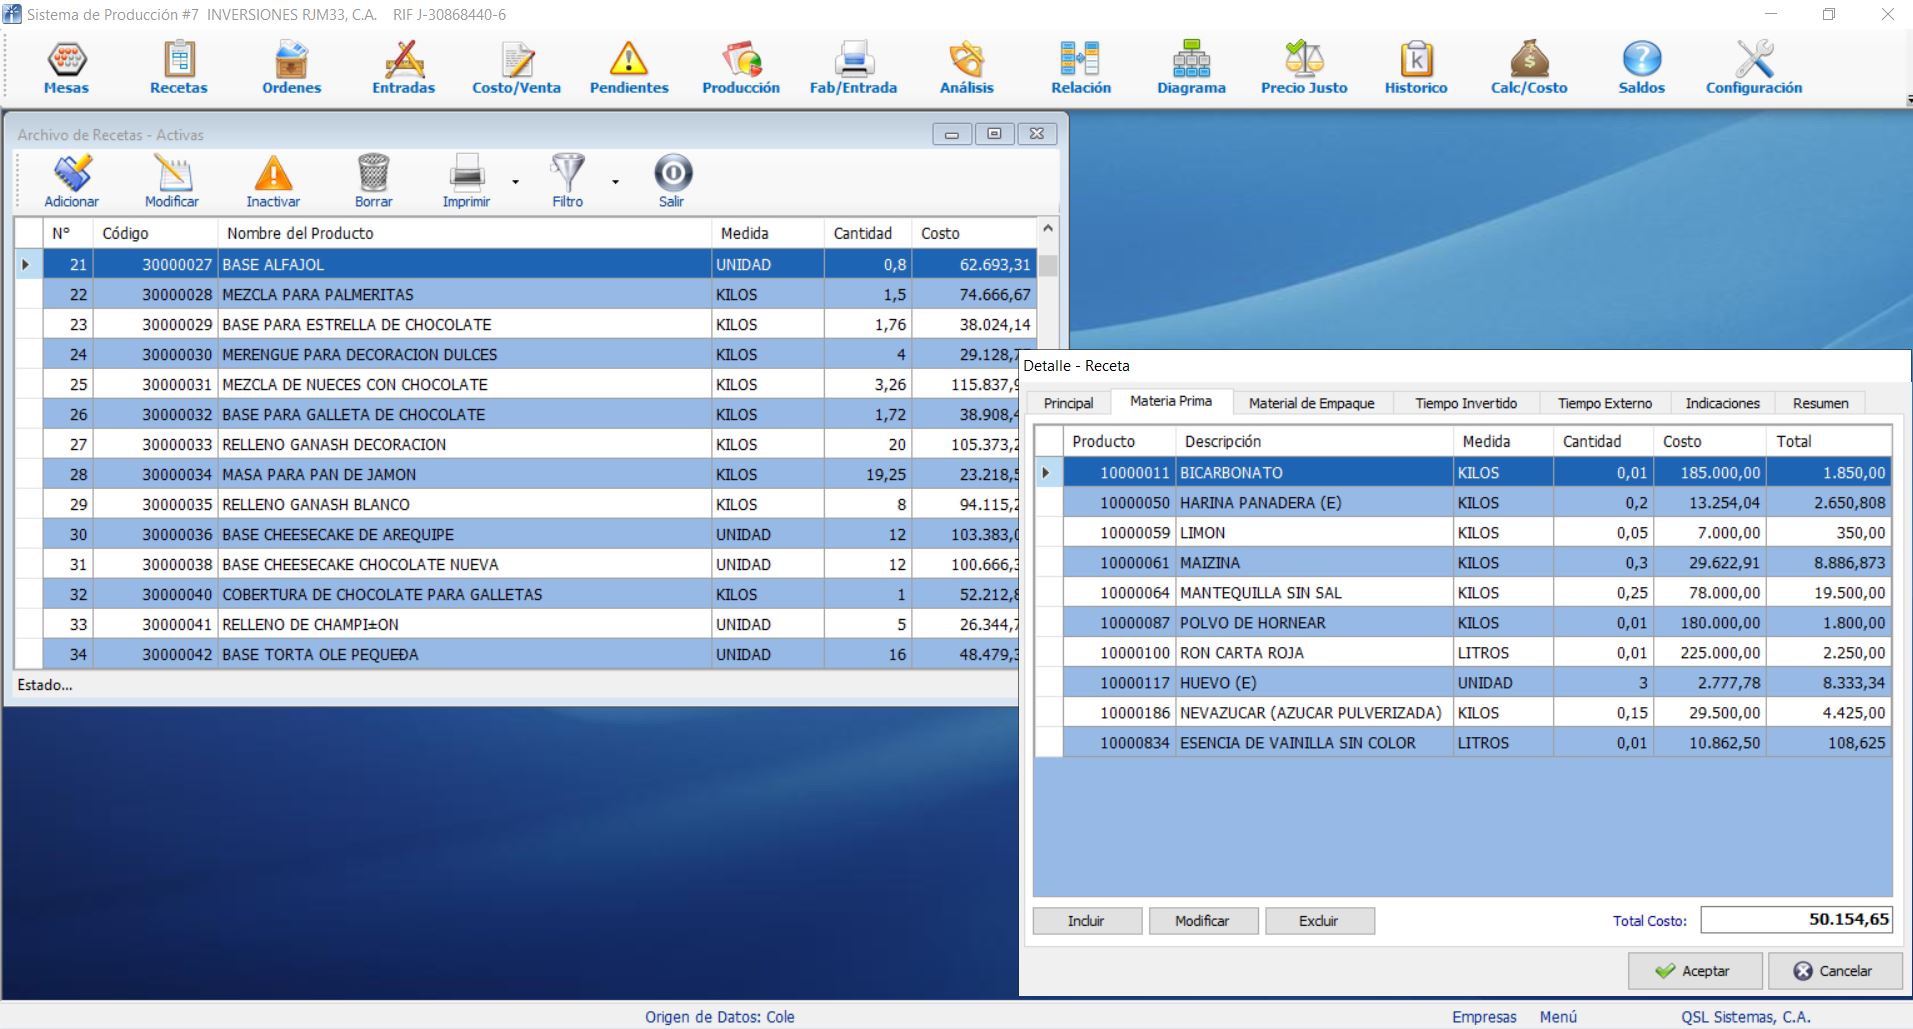Screen dimensions: 1913x1029
Task: Click the recipe list vertical scrollbar thumb
Action: click(x=1048, y=266)
